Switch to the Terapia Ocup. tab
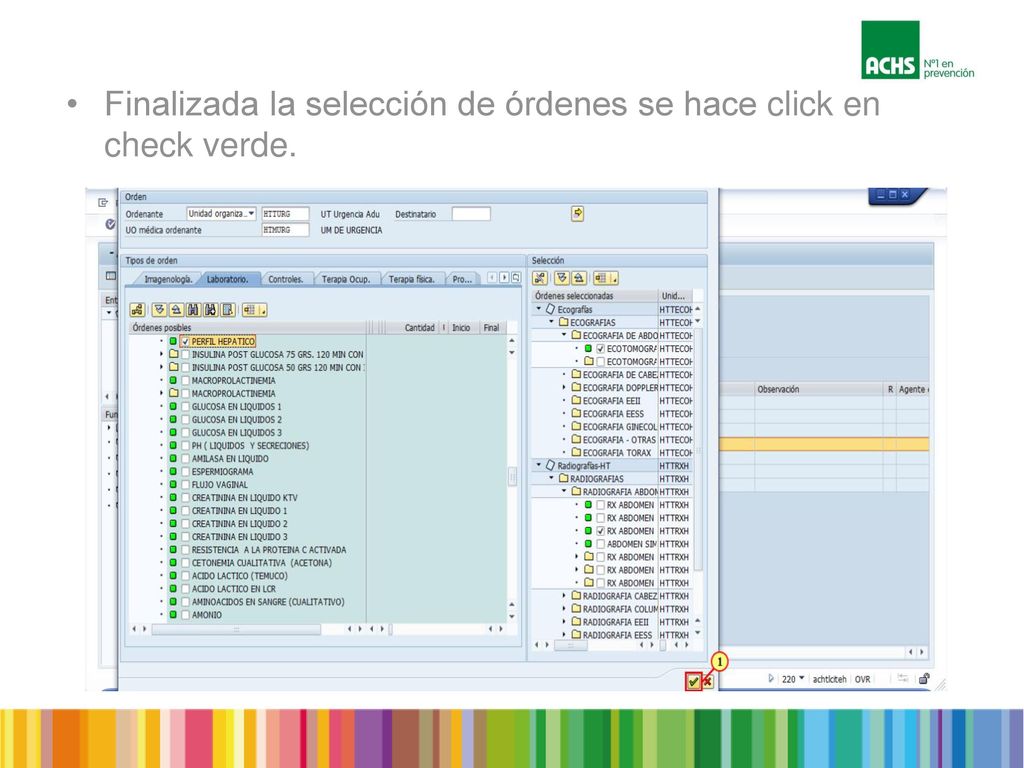Image resolution: width=1024 pixels, height=768 pixels. pyautogui.click(x=346, y=279)
